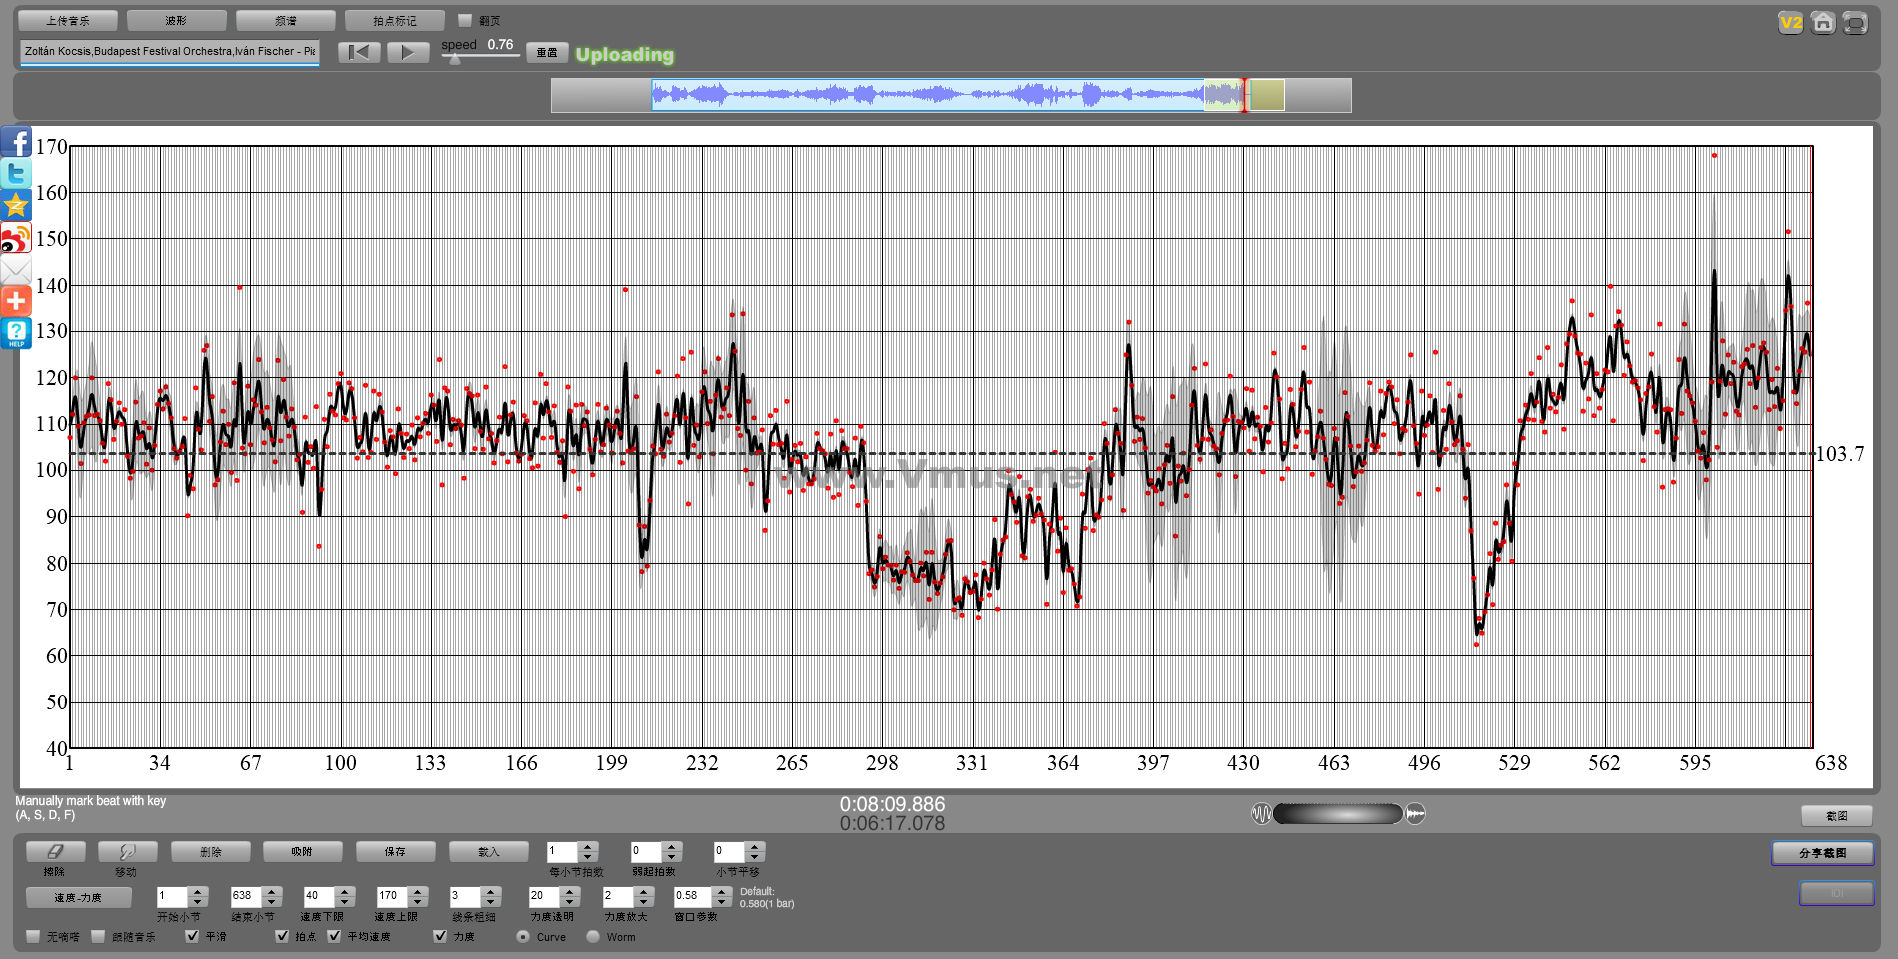Increase the 窗口参数 0.58 stepper value

[x=721, y=891]
